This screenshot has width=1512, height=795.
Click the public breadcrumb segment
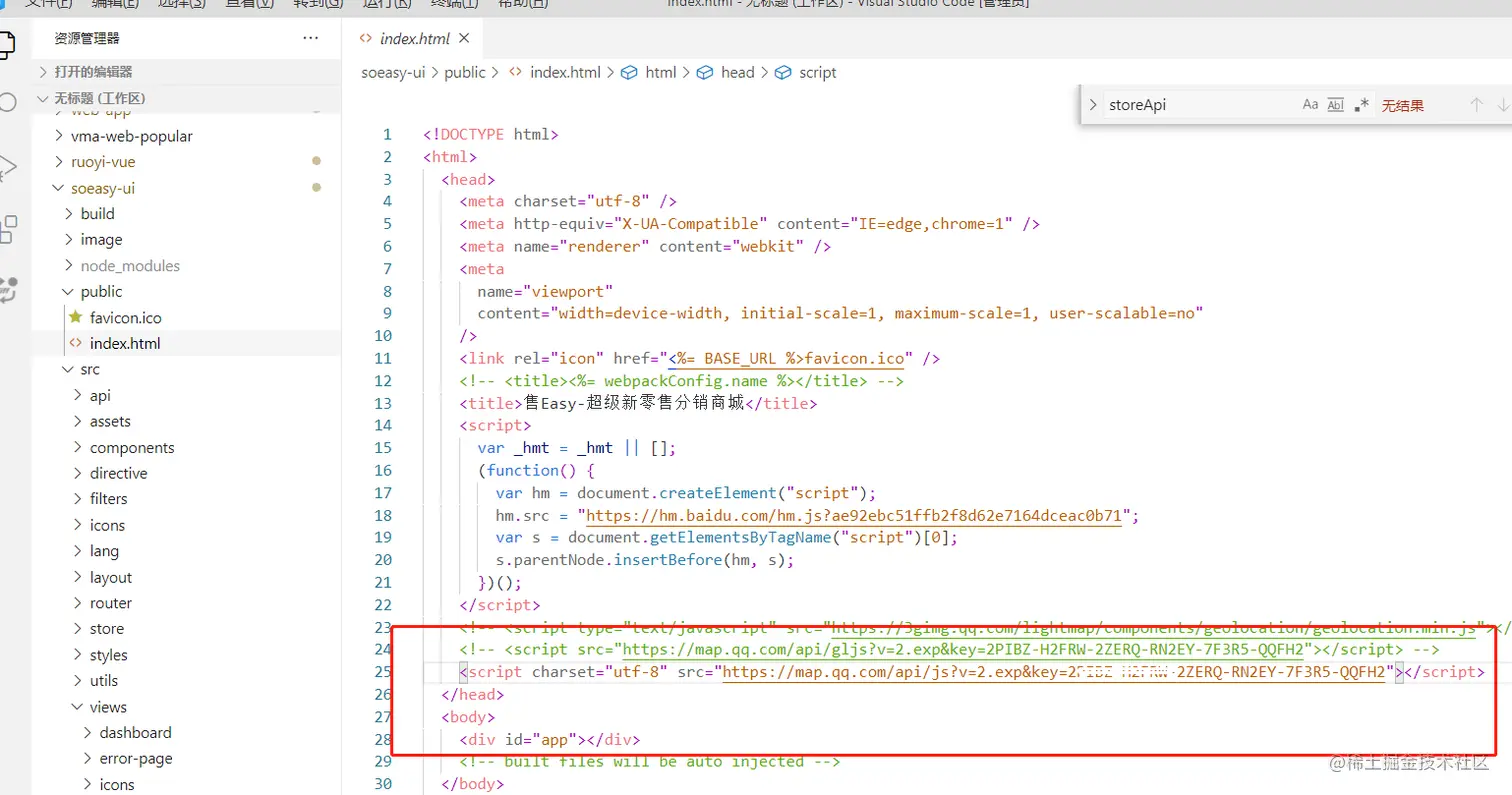465,73
